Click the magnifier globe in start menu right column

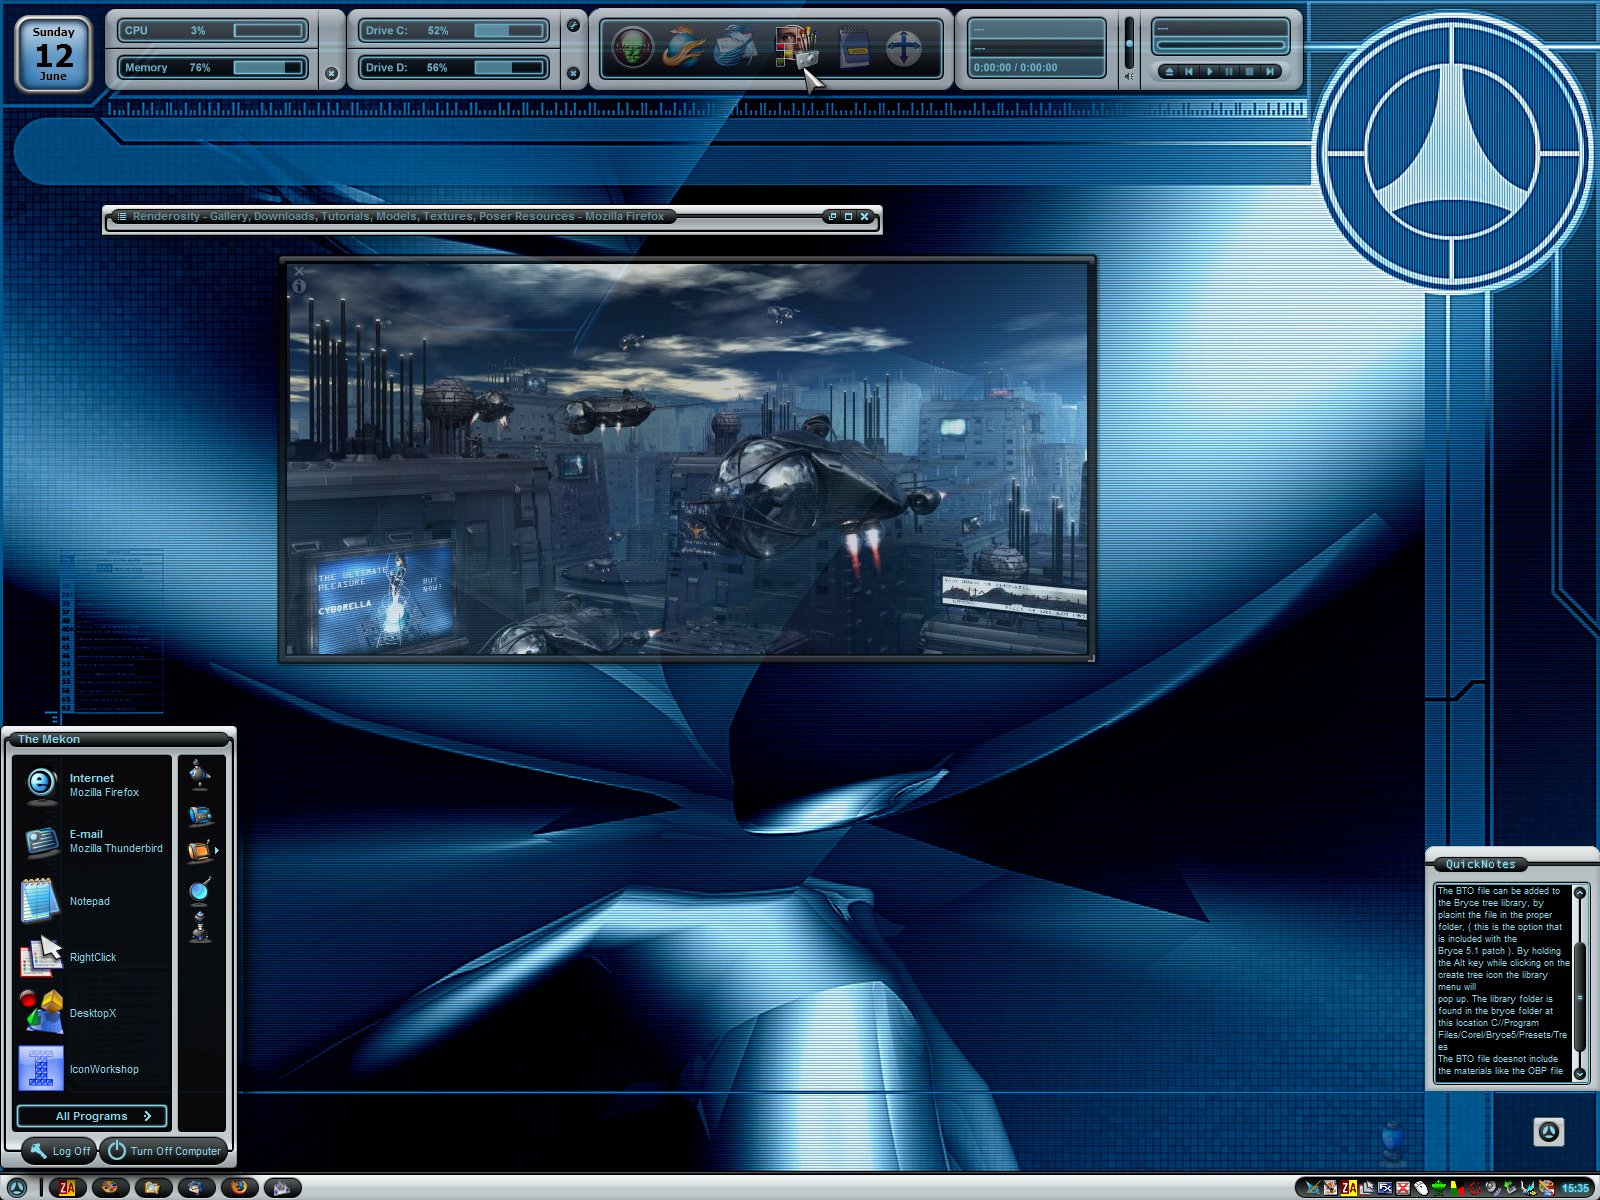200,890
